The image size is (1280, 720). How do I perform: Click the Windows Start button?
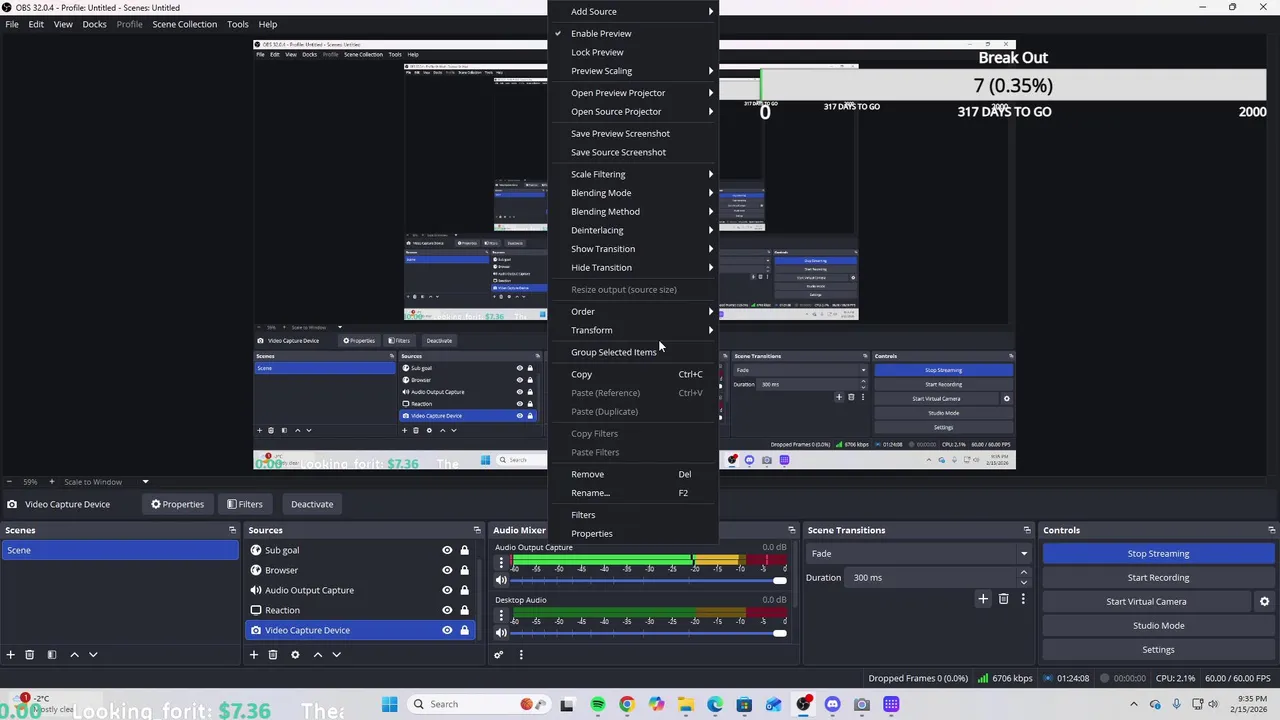tap(389, 705)
